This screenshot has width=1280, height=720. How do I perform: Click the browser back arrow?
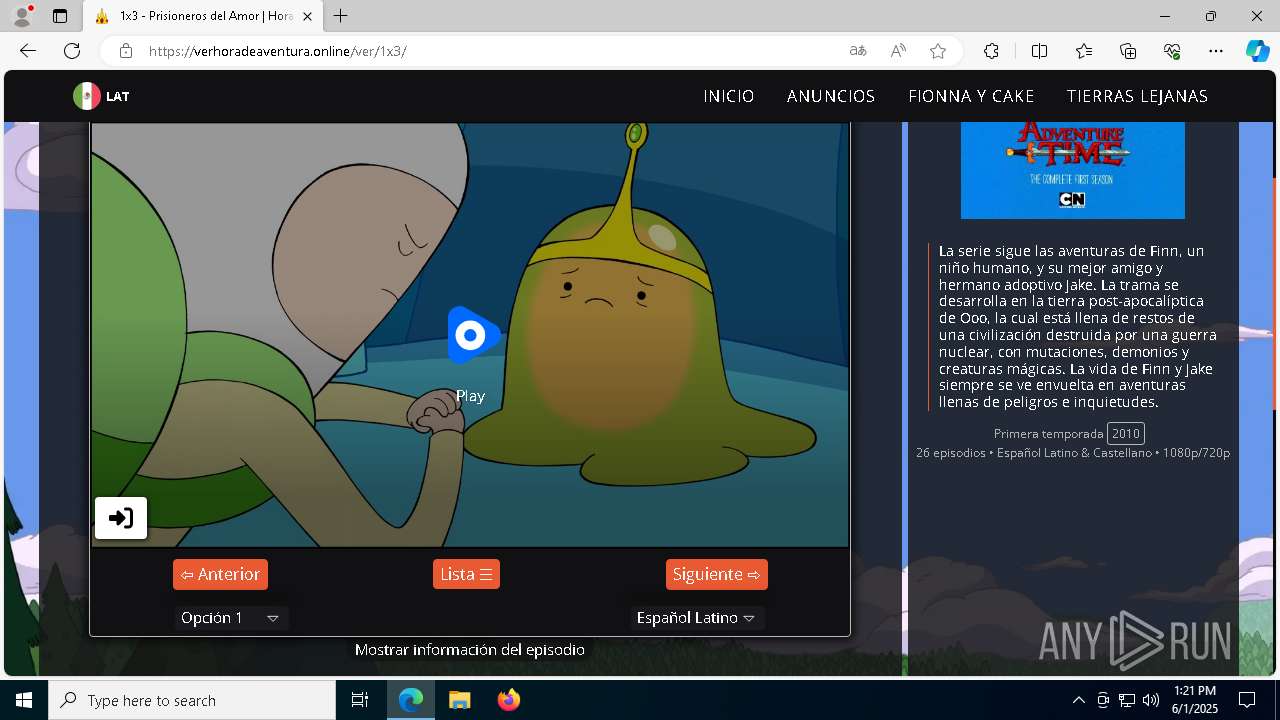pyautogui.click(x=28, y=51)
